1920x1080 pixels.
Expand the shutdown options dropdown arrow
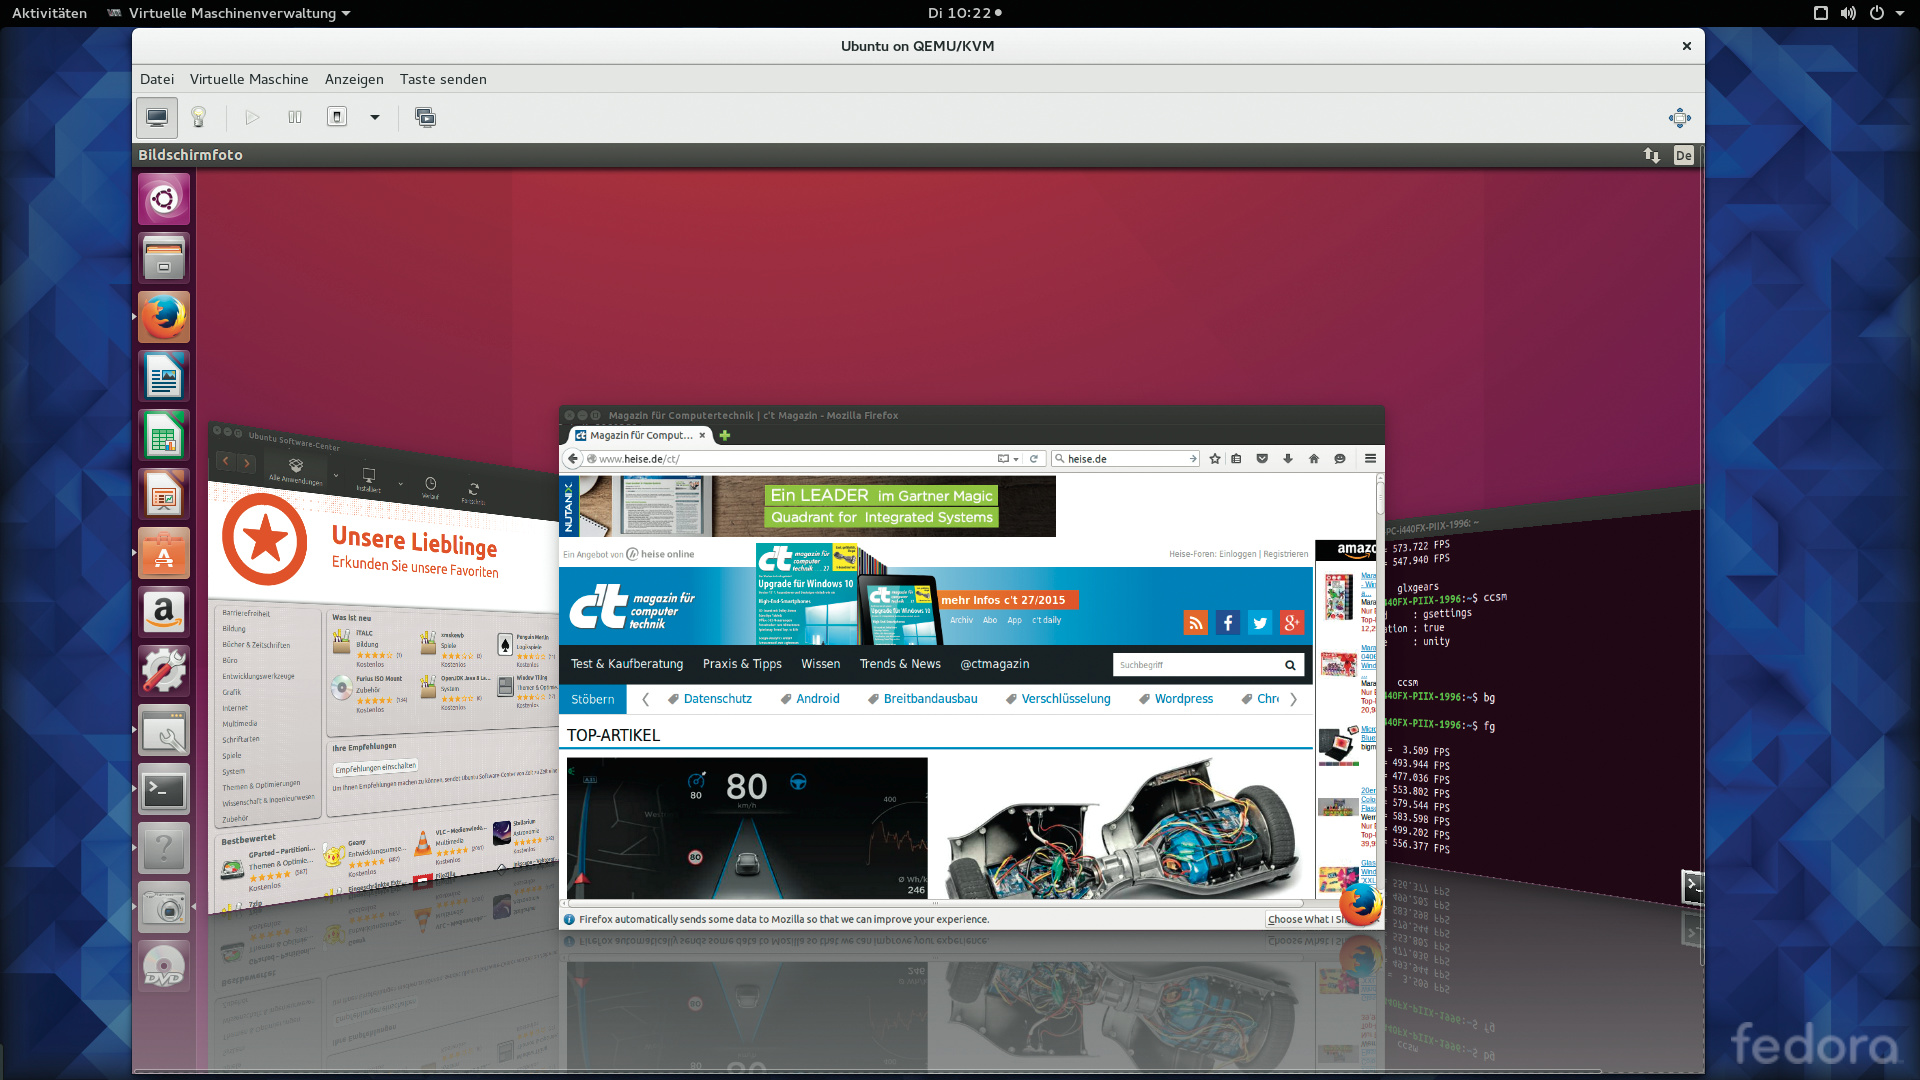375,118
